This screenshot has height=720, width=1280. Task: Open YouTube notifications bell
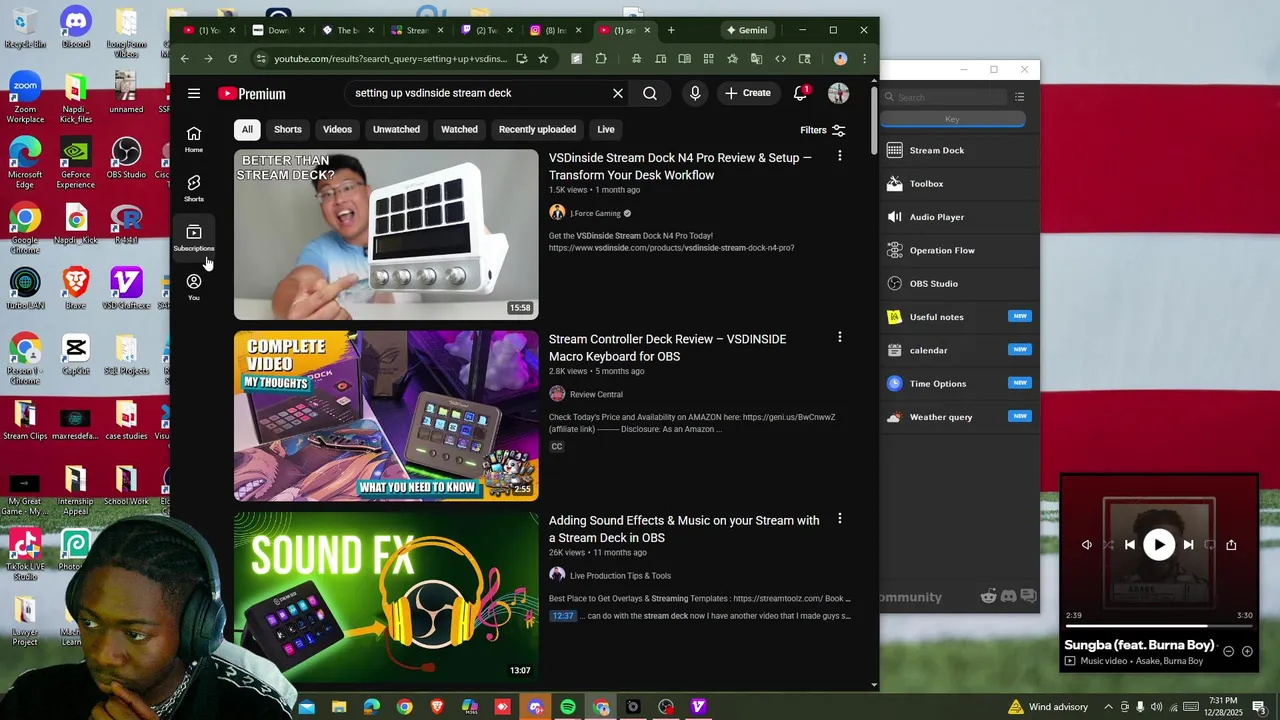[800, 93]
